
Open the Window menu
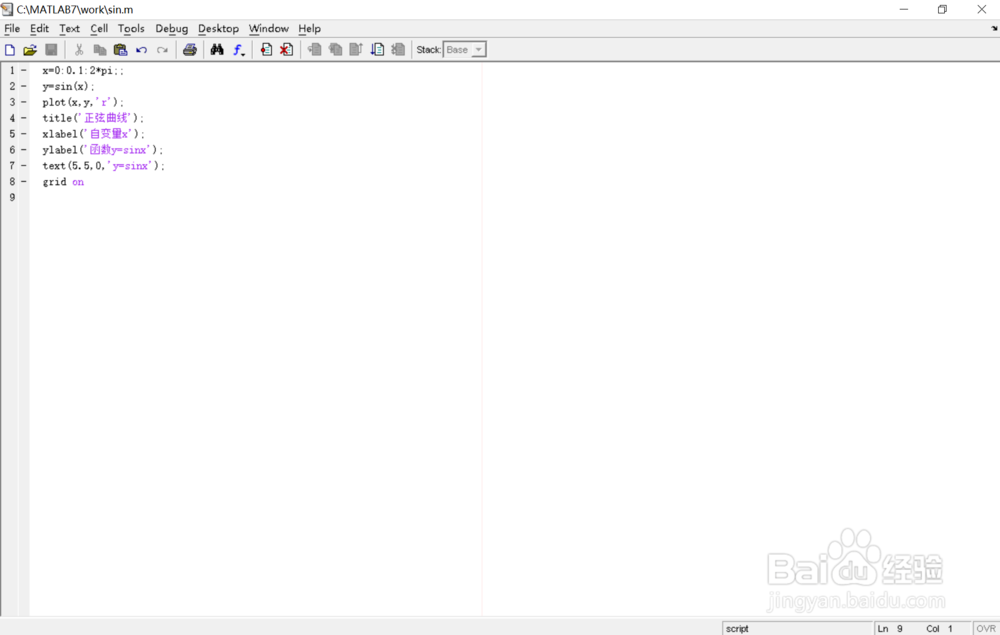(x=268, y=29)
